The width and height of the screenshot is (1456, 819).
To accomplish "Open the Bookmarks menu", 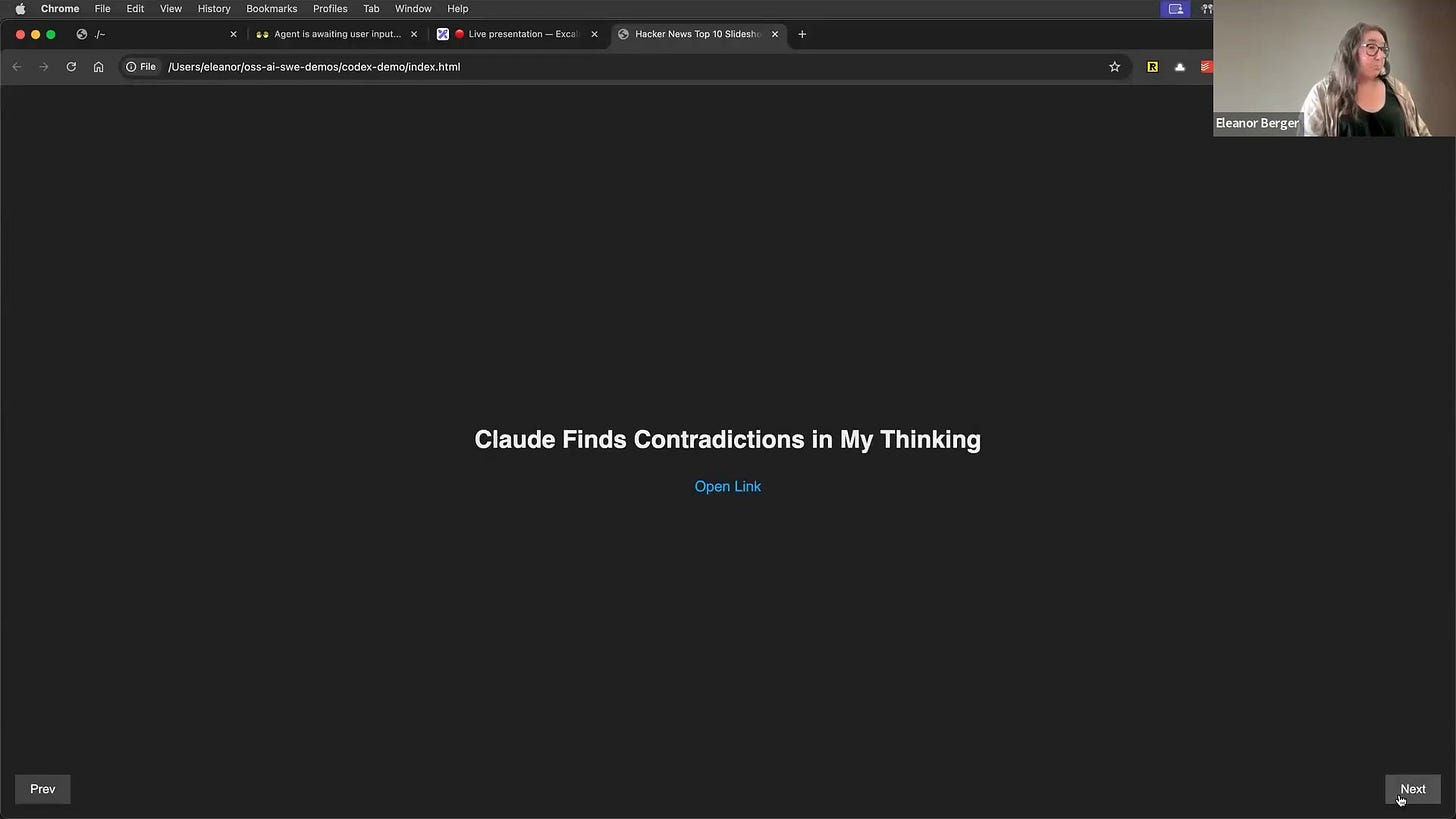I will 271,8.
